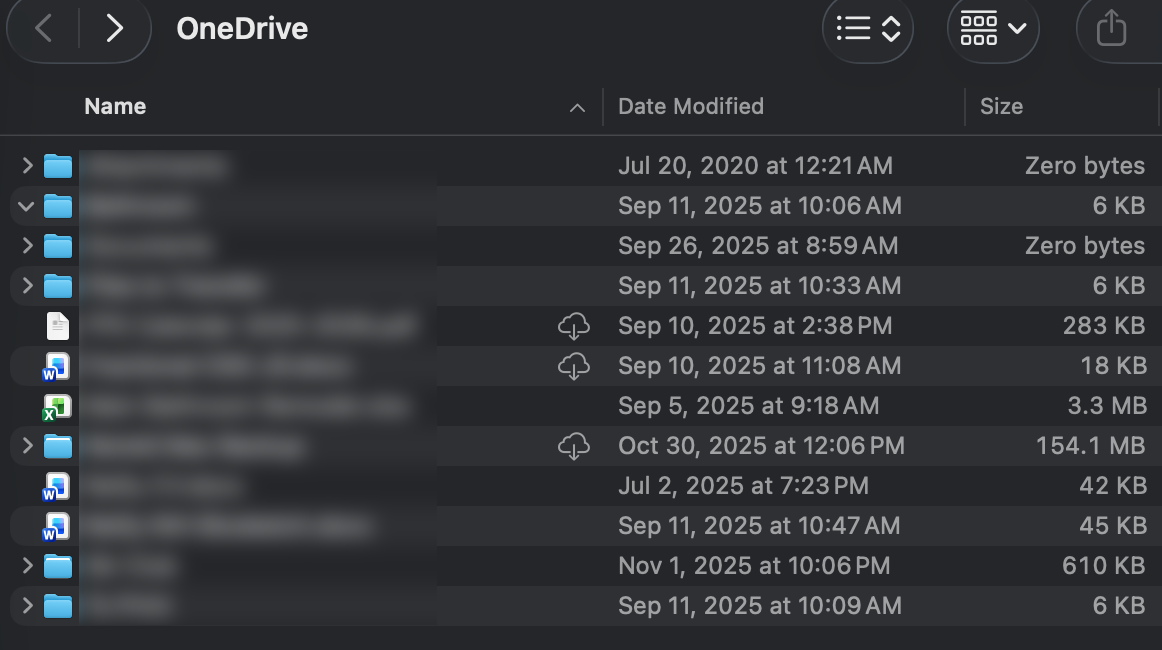Open the list view switcher dropdown
This screenshot has width=1162, height=650.
tap(868, 29)
